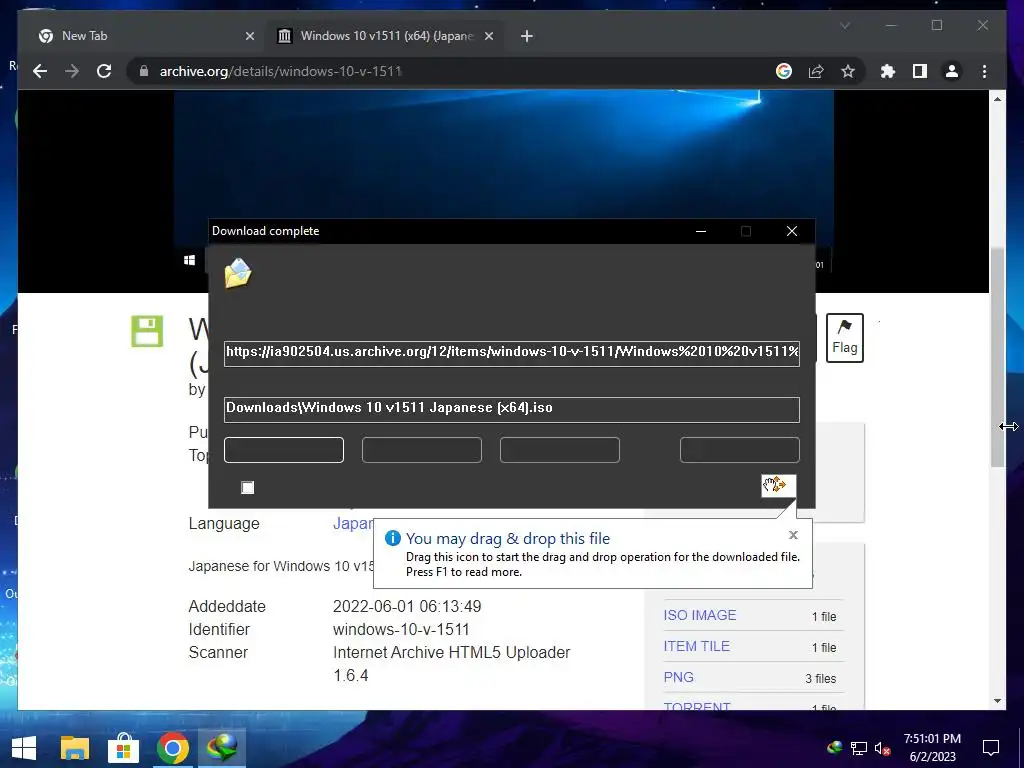Viewport: 1024px width, 768px height.
Task: Switch to the New Tab tab
Action: point(146,36)
